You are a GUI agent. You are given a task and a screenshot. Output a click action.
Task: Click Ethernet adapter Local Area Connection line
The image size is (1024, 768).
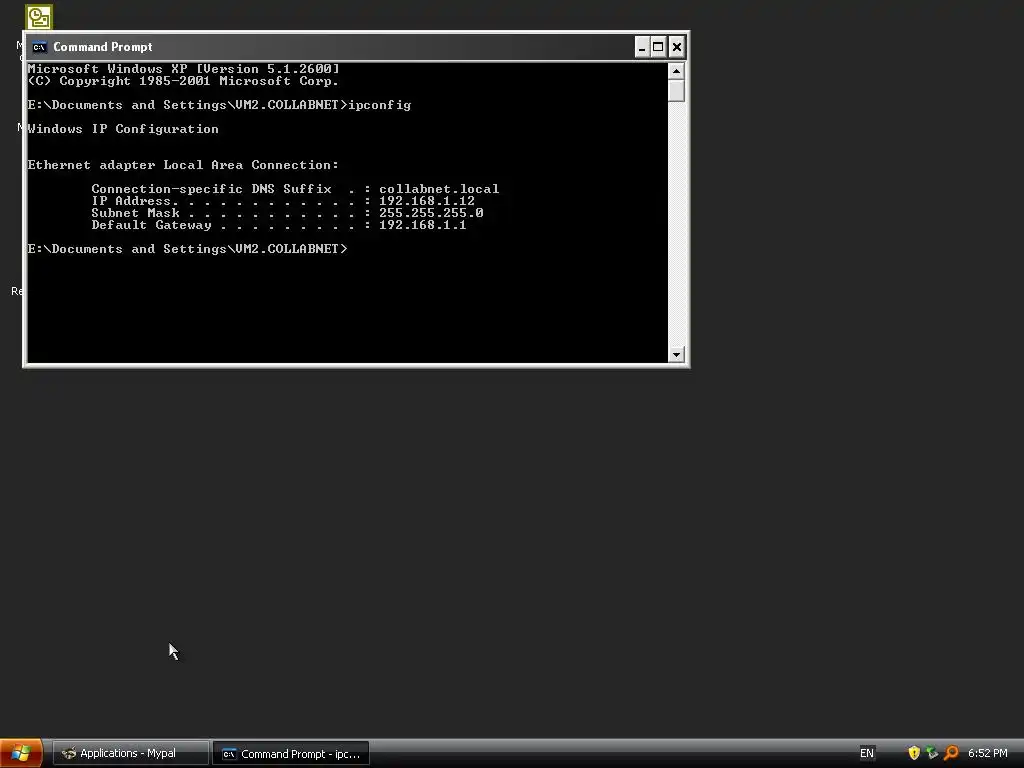[x=183, y=165]
